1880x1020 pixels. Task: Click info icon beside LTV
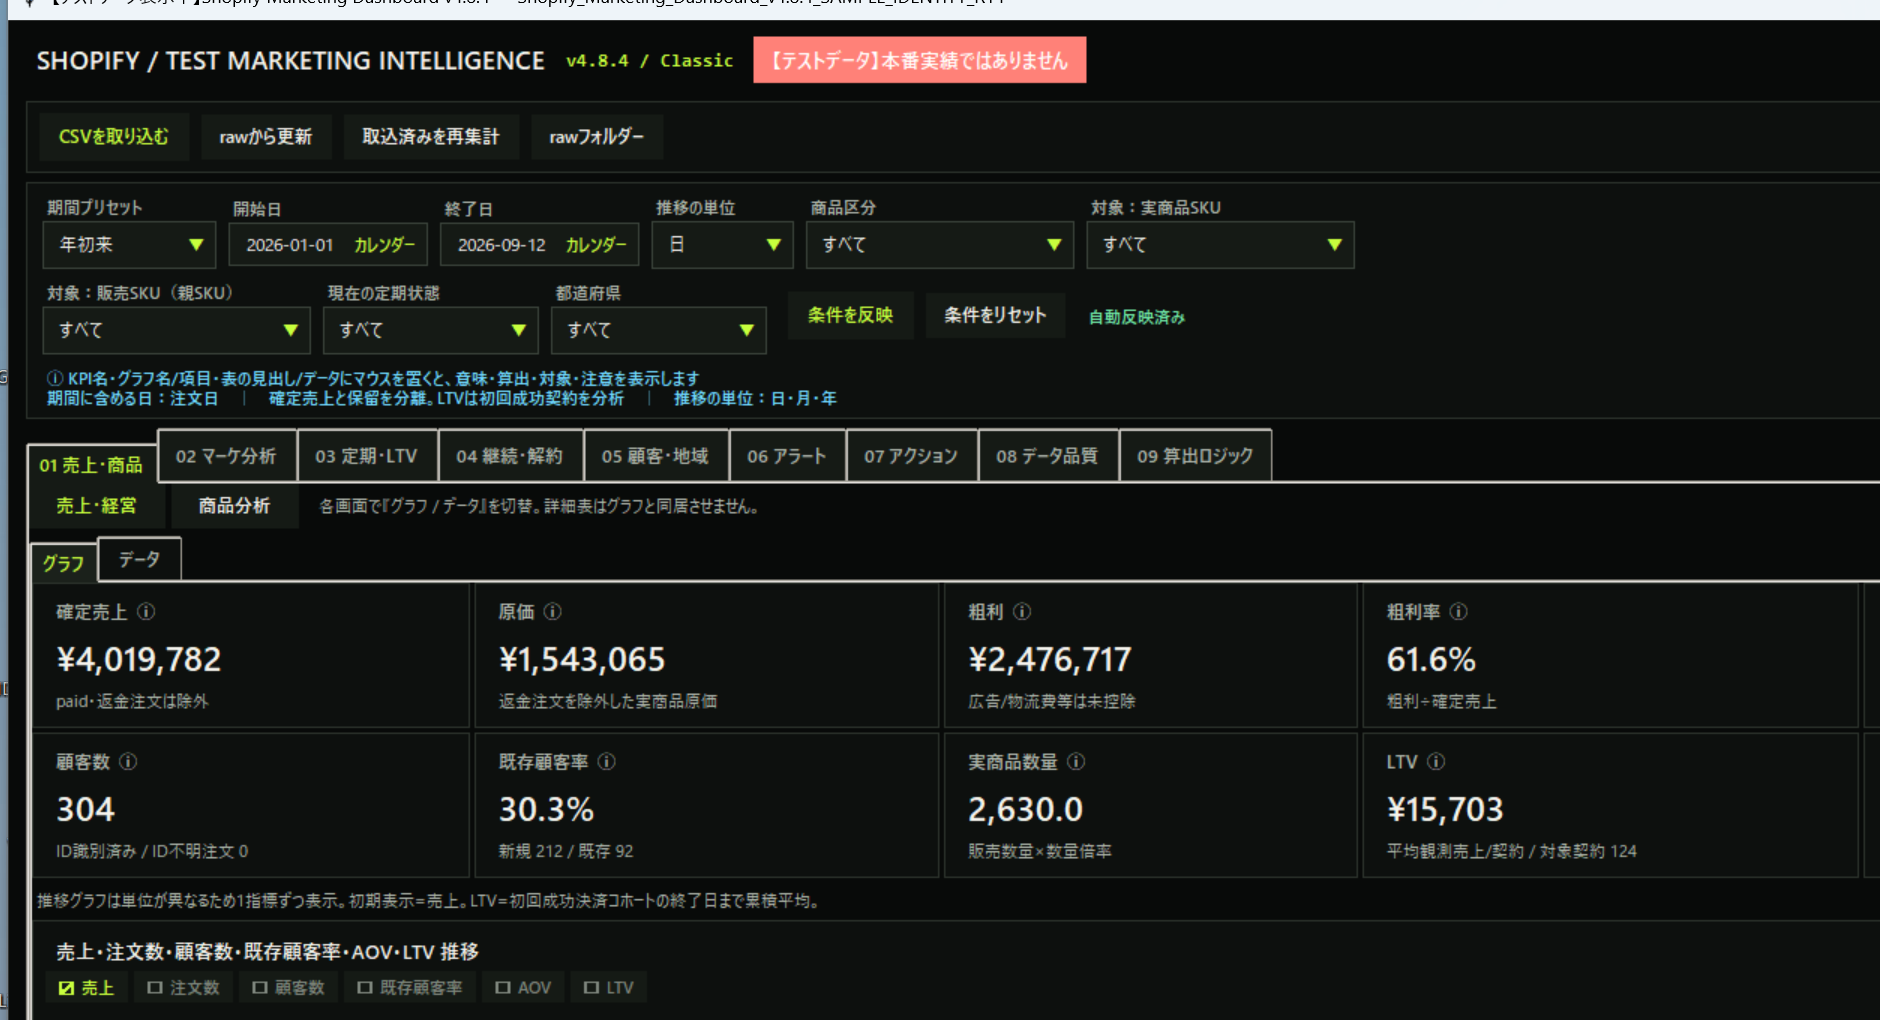pyautogui.click(x=1436, y=761)
